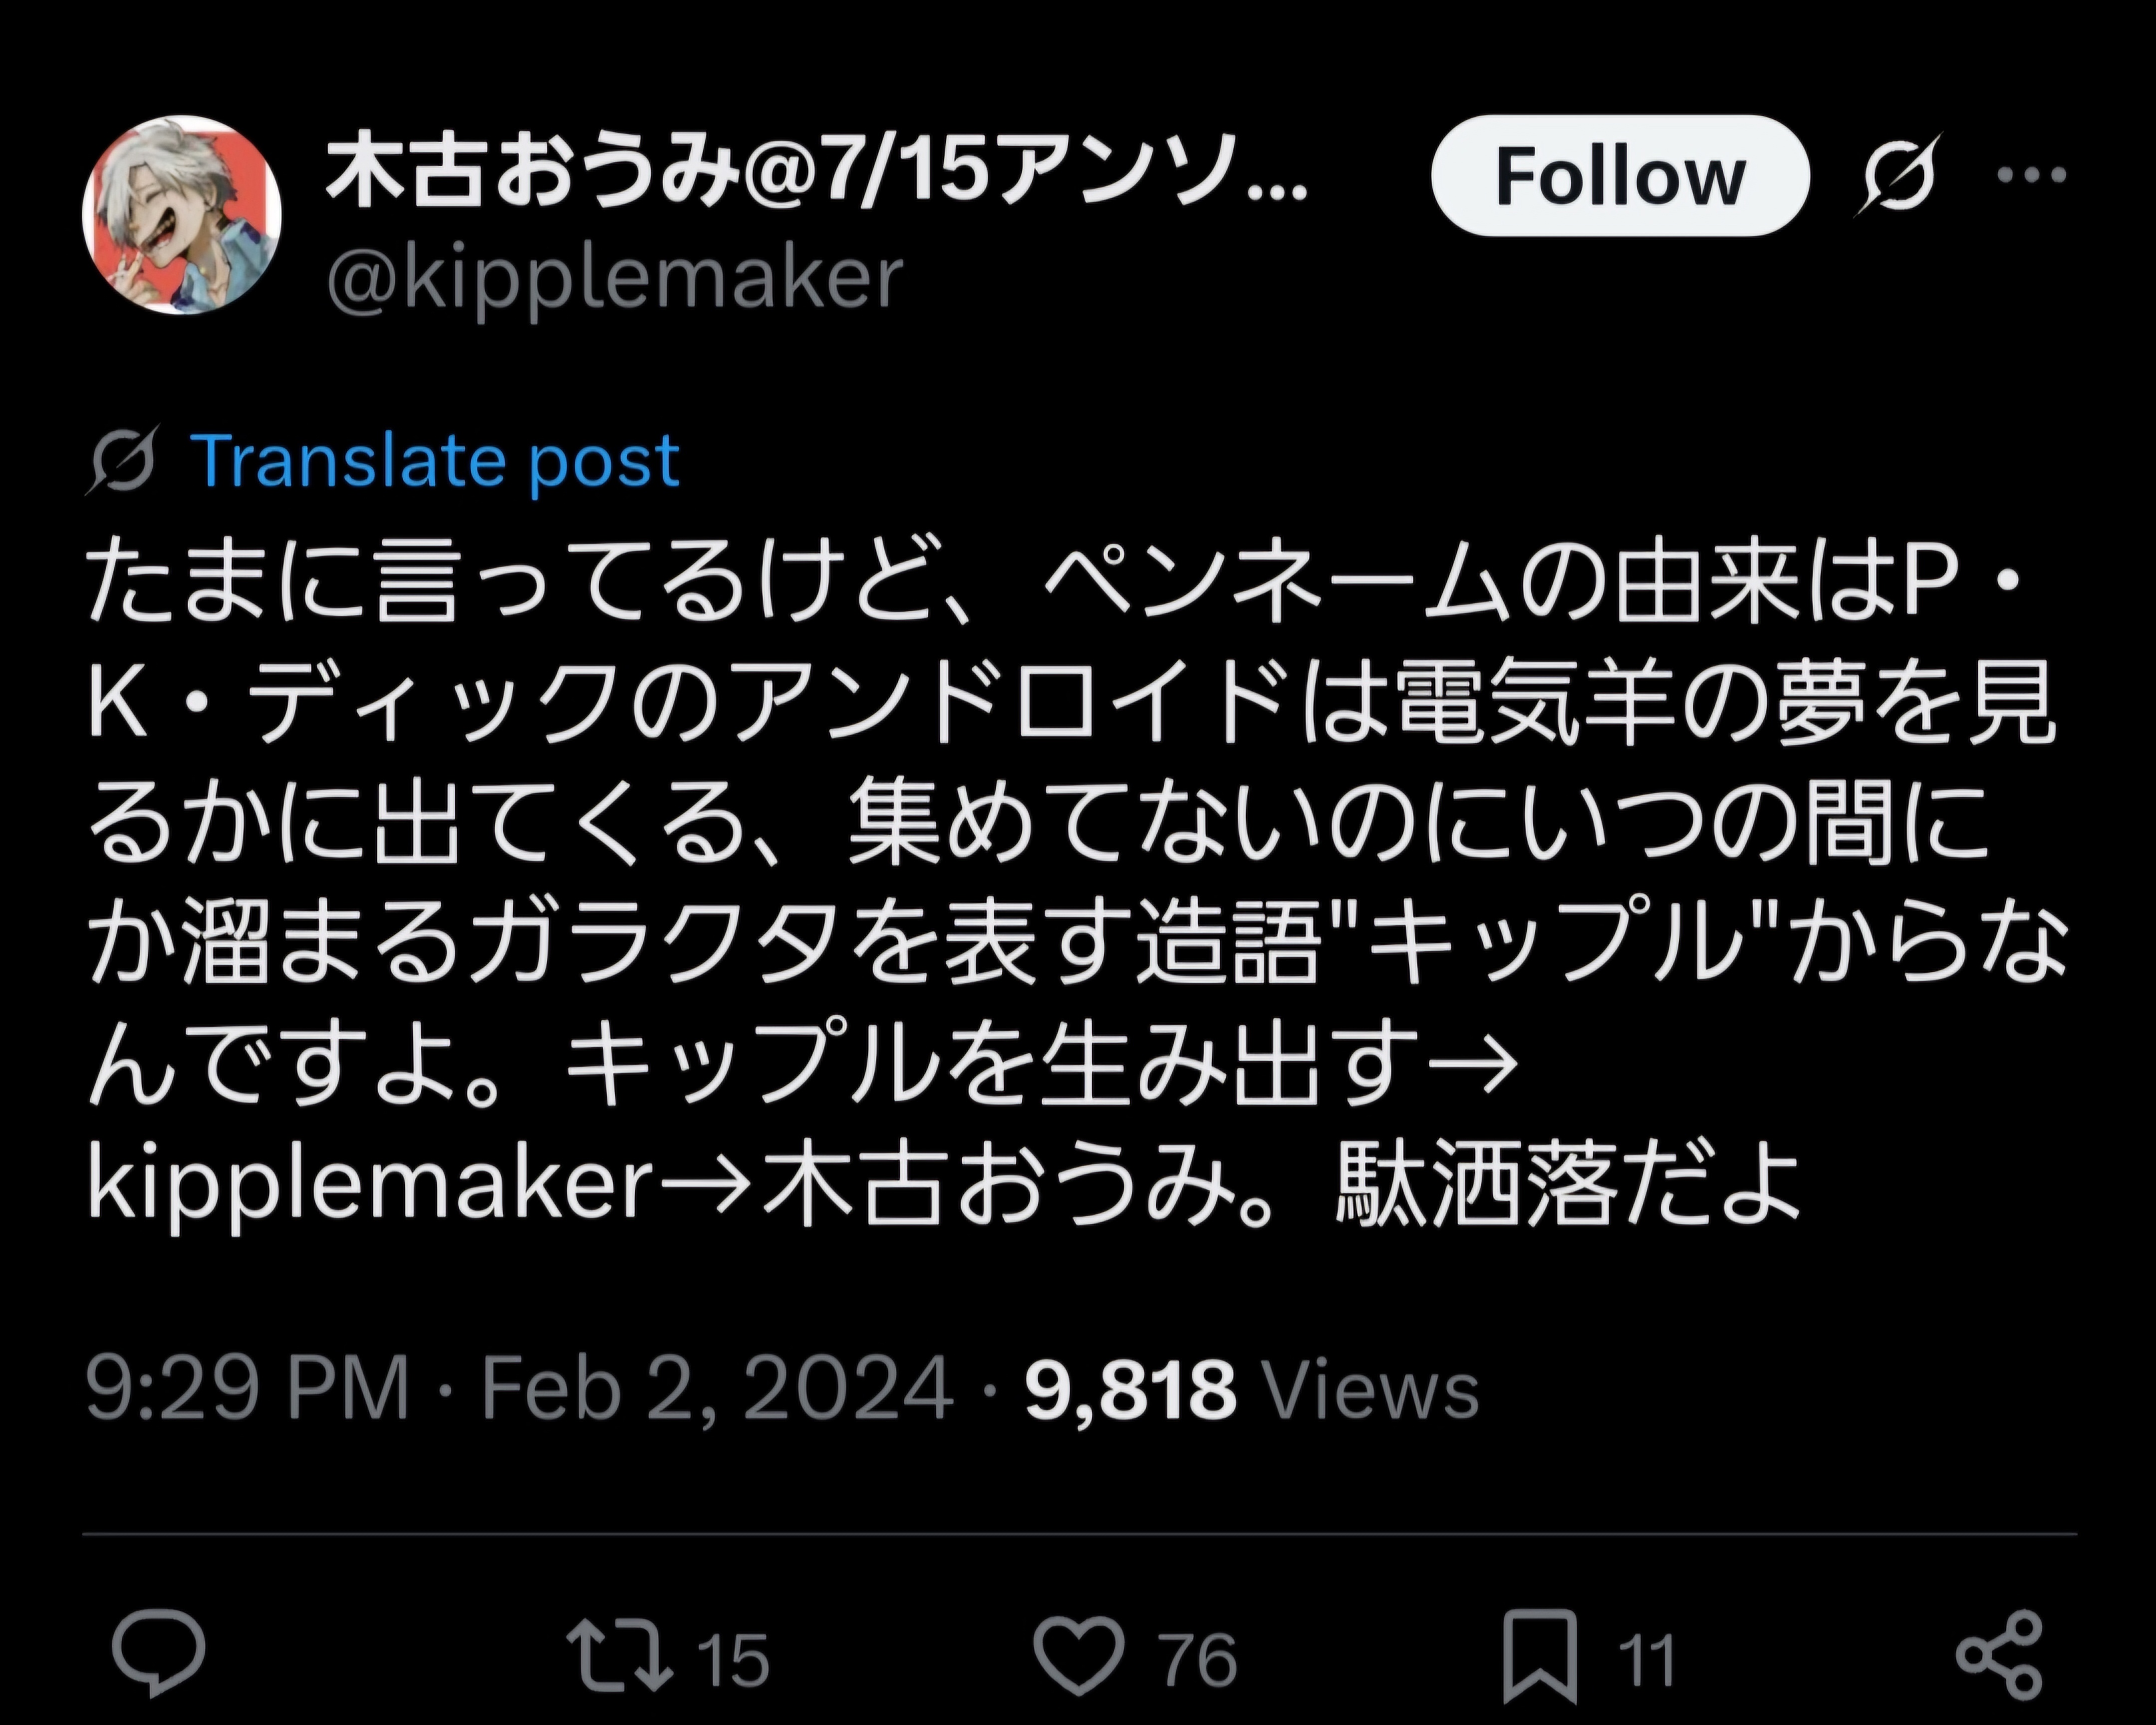Follow the kipplemaker account
This screenshot has width=2156, height=1725.
(x=1620, y=176)
